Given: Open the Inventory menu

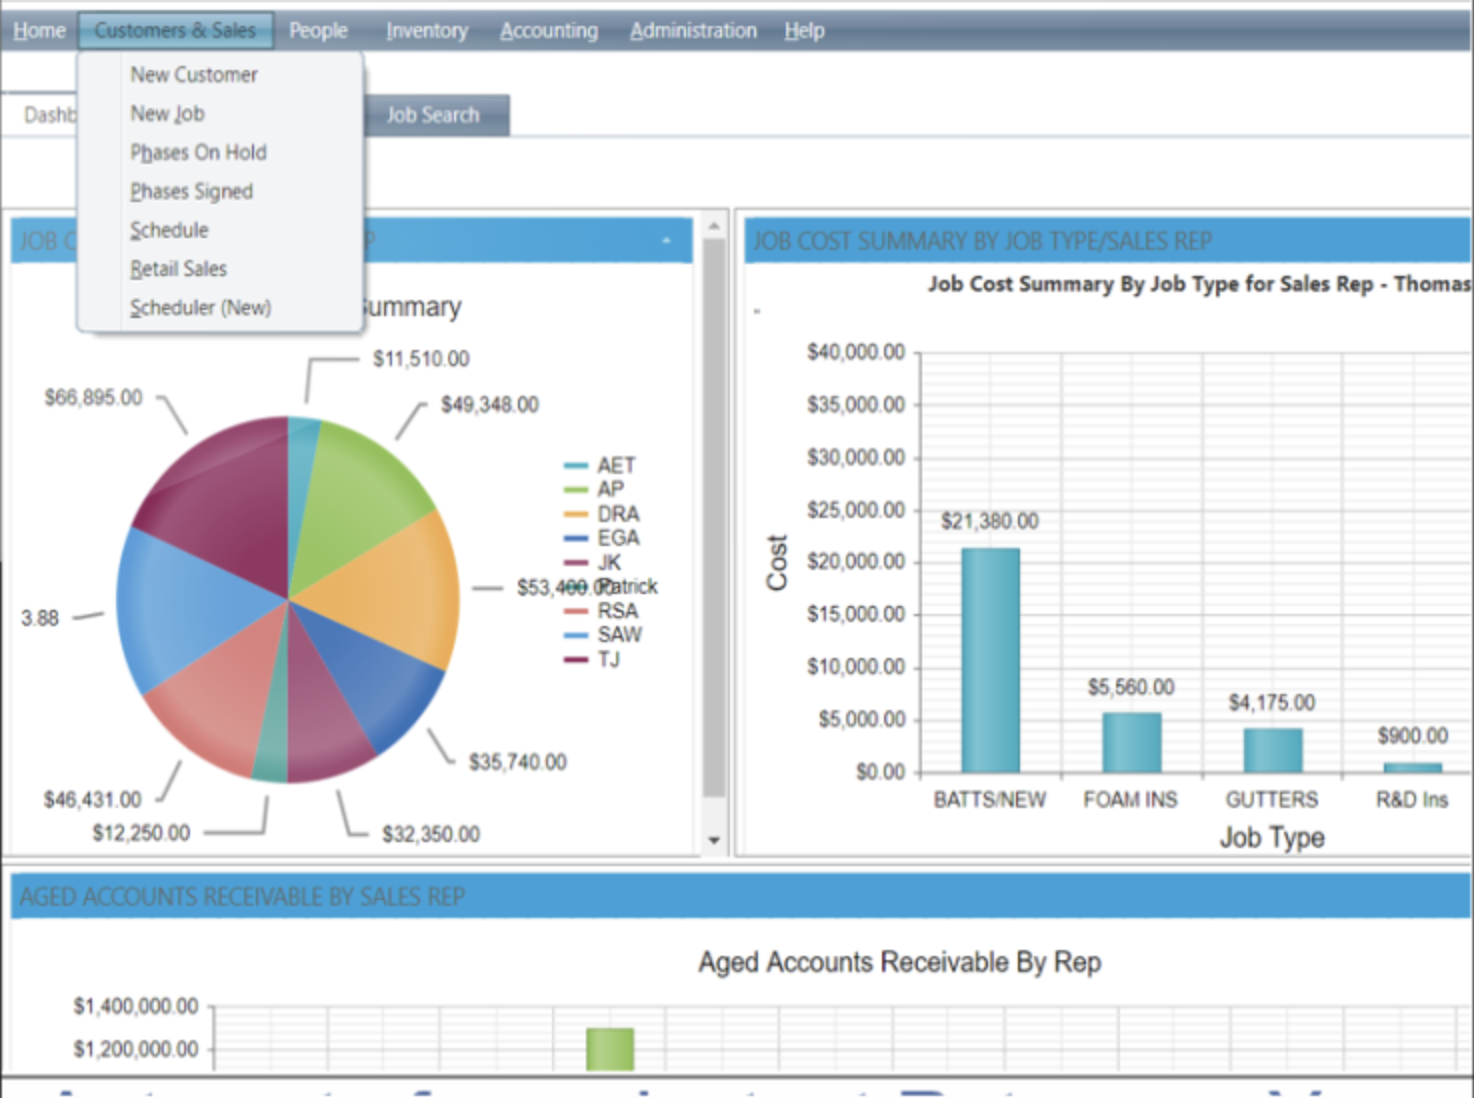Looking at the screenshot, I should (427, 31).
